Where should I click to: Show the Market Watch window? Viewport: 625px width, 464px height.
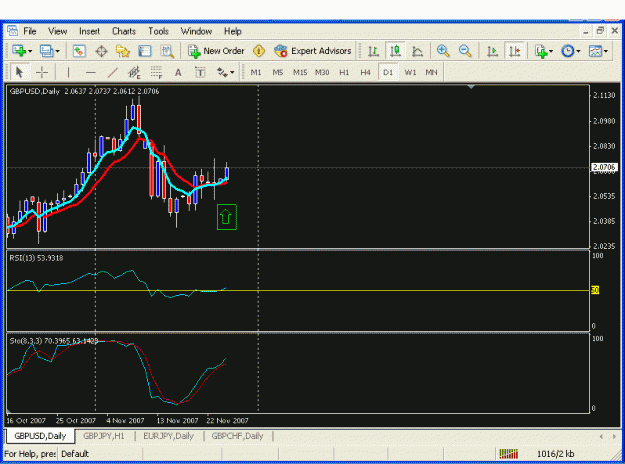79,51
